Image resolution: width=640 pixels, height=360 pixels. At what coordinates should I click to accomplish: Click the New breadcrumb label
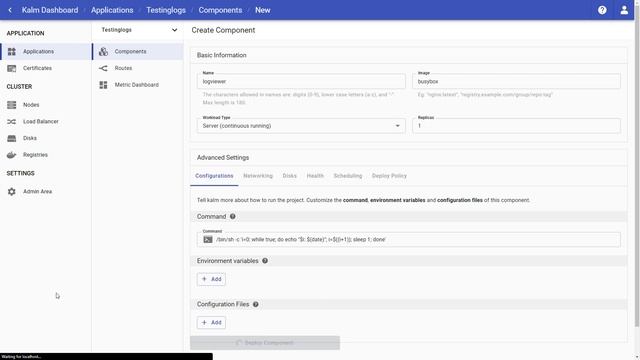(x=263, y=10)
